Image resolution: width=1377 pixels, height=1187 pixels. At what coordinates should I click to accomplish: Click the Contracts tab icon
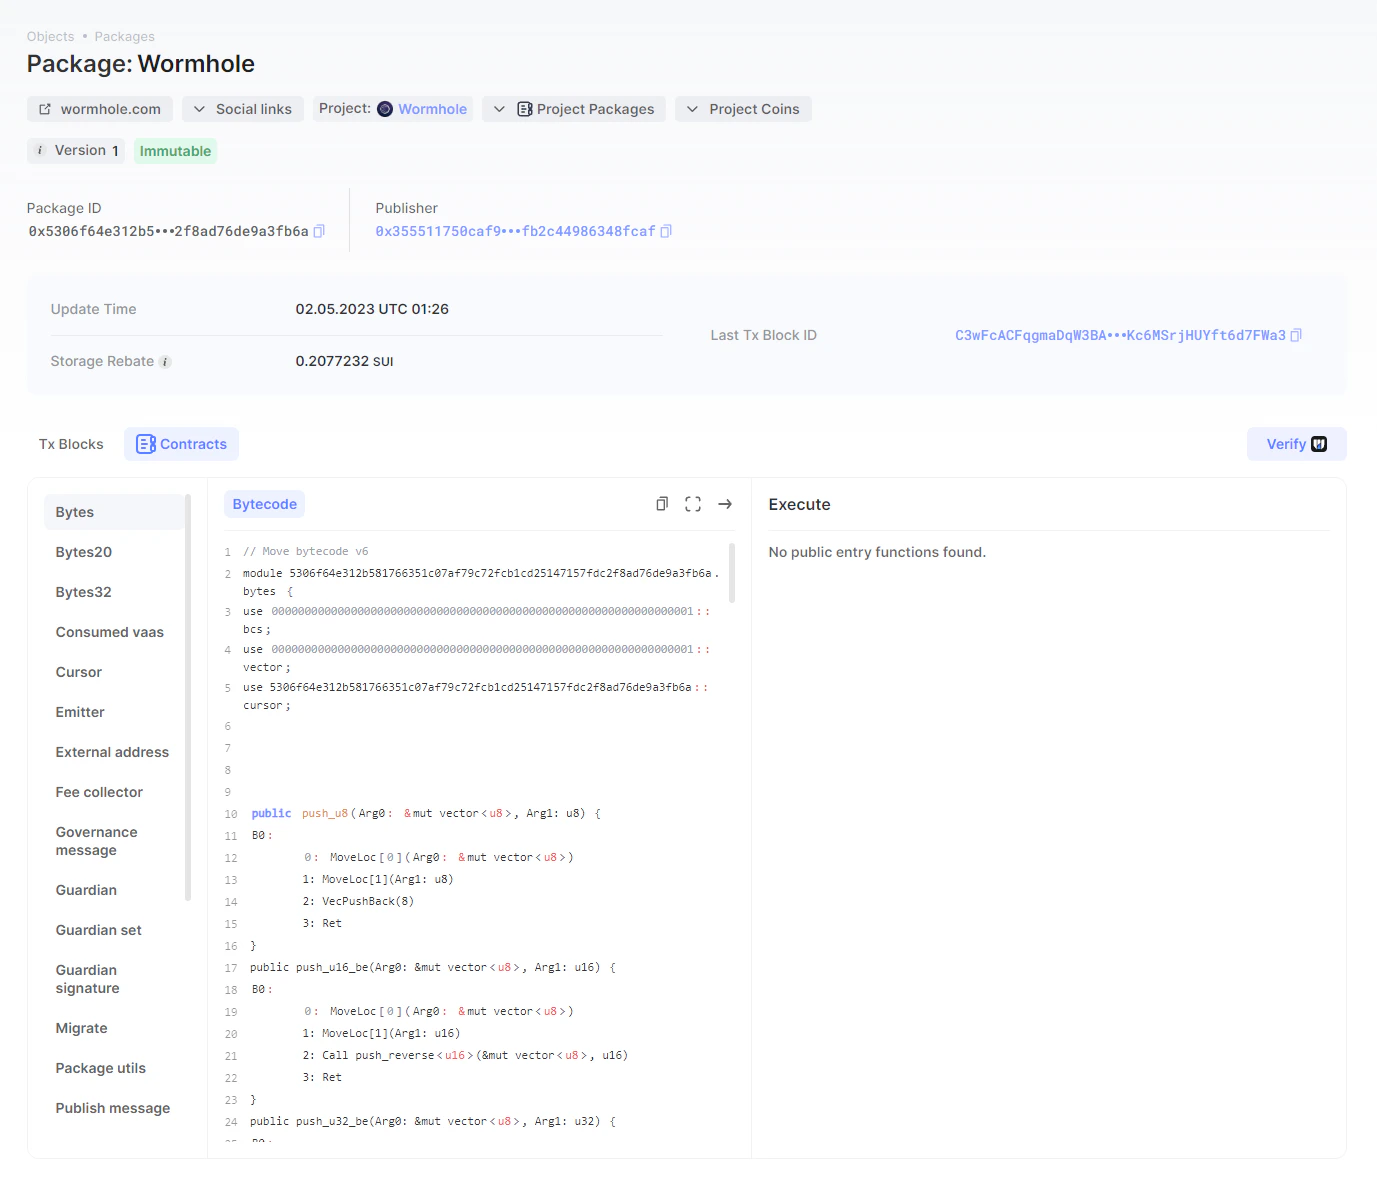click(x=146, y=444)
